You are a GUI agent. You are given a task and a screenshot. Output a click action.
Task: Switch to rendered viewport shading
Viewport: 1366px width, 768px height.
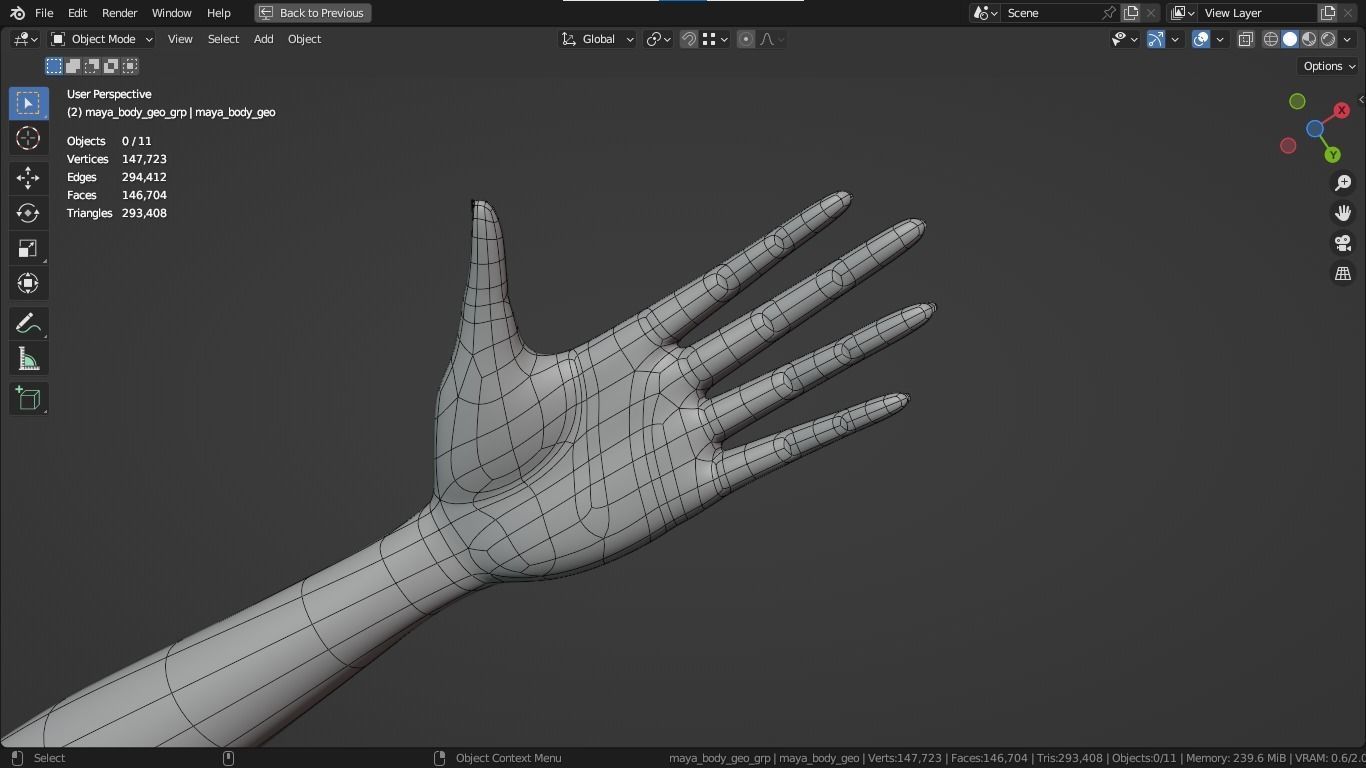(1328, 39)
